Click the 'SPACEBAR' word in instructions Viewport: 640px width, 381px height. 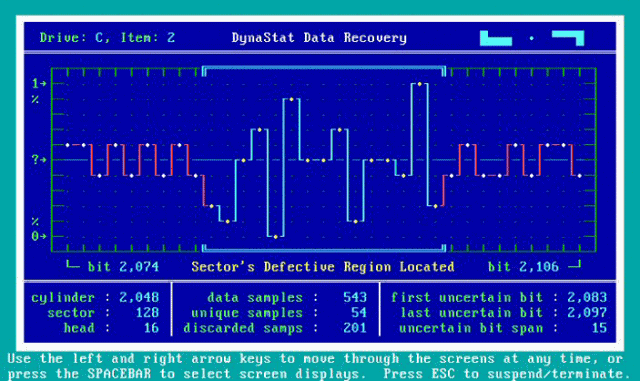[x=119, y=374]
